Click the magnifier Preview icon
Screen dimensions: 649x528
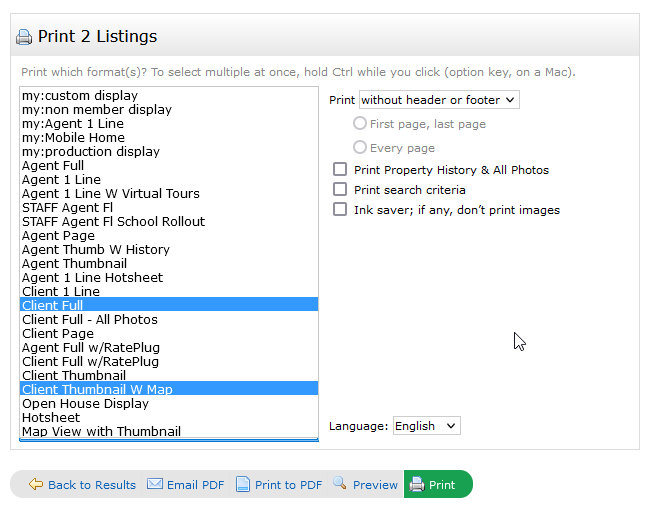click(340, 483)
